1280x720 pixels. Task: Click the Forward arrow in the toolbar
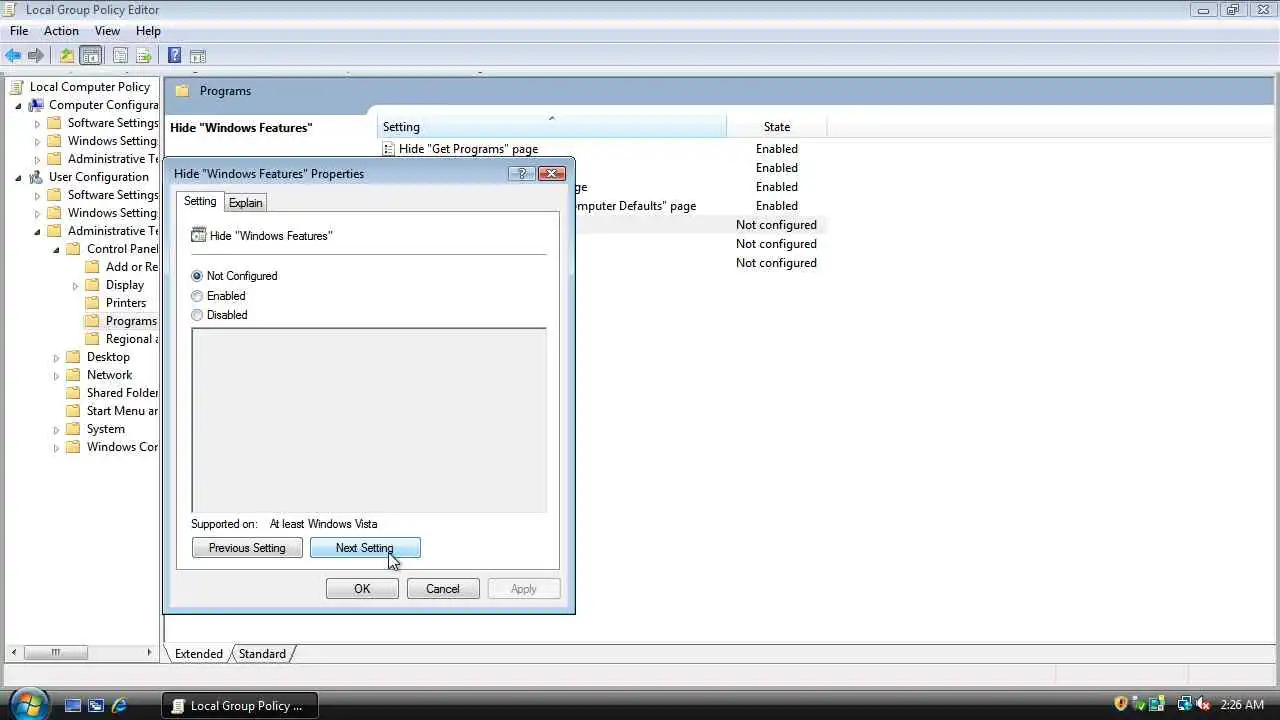pos(36,56)
